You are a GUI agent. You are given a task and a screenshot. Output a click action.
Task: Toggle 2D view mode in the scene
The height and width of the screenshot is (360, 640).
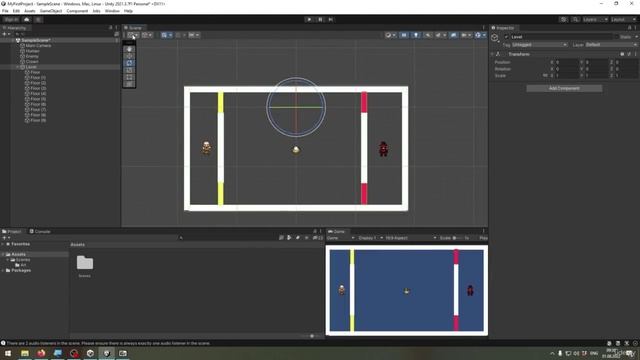pos(404,35)
